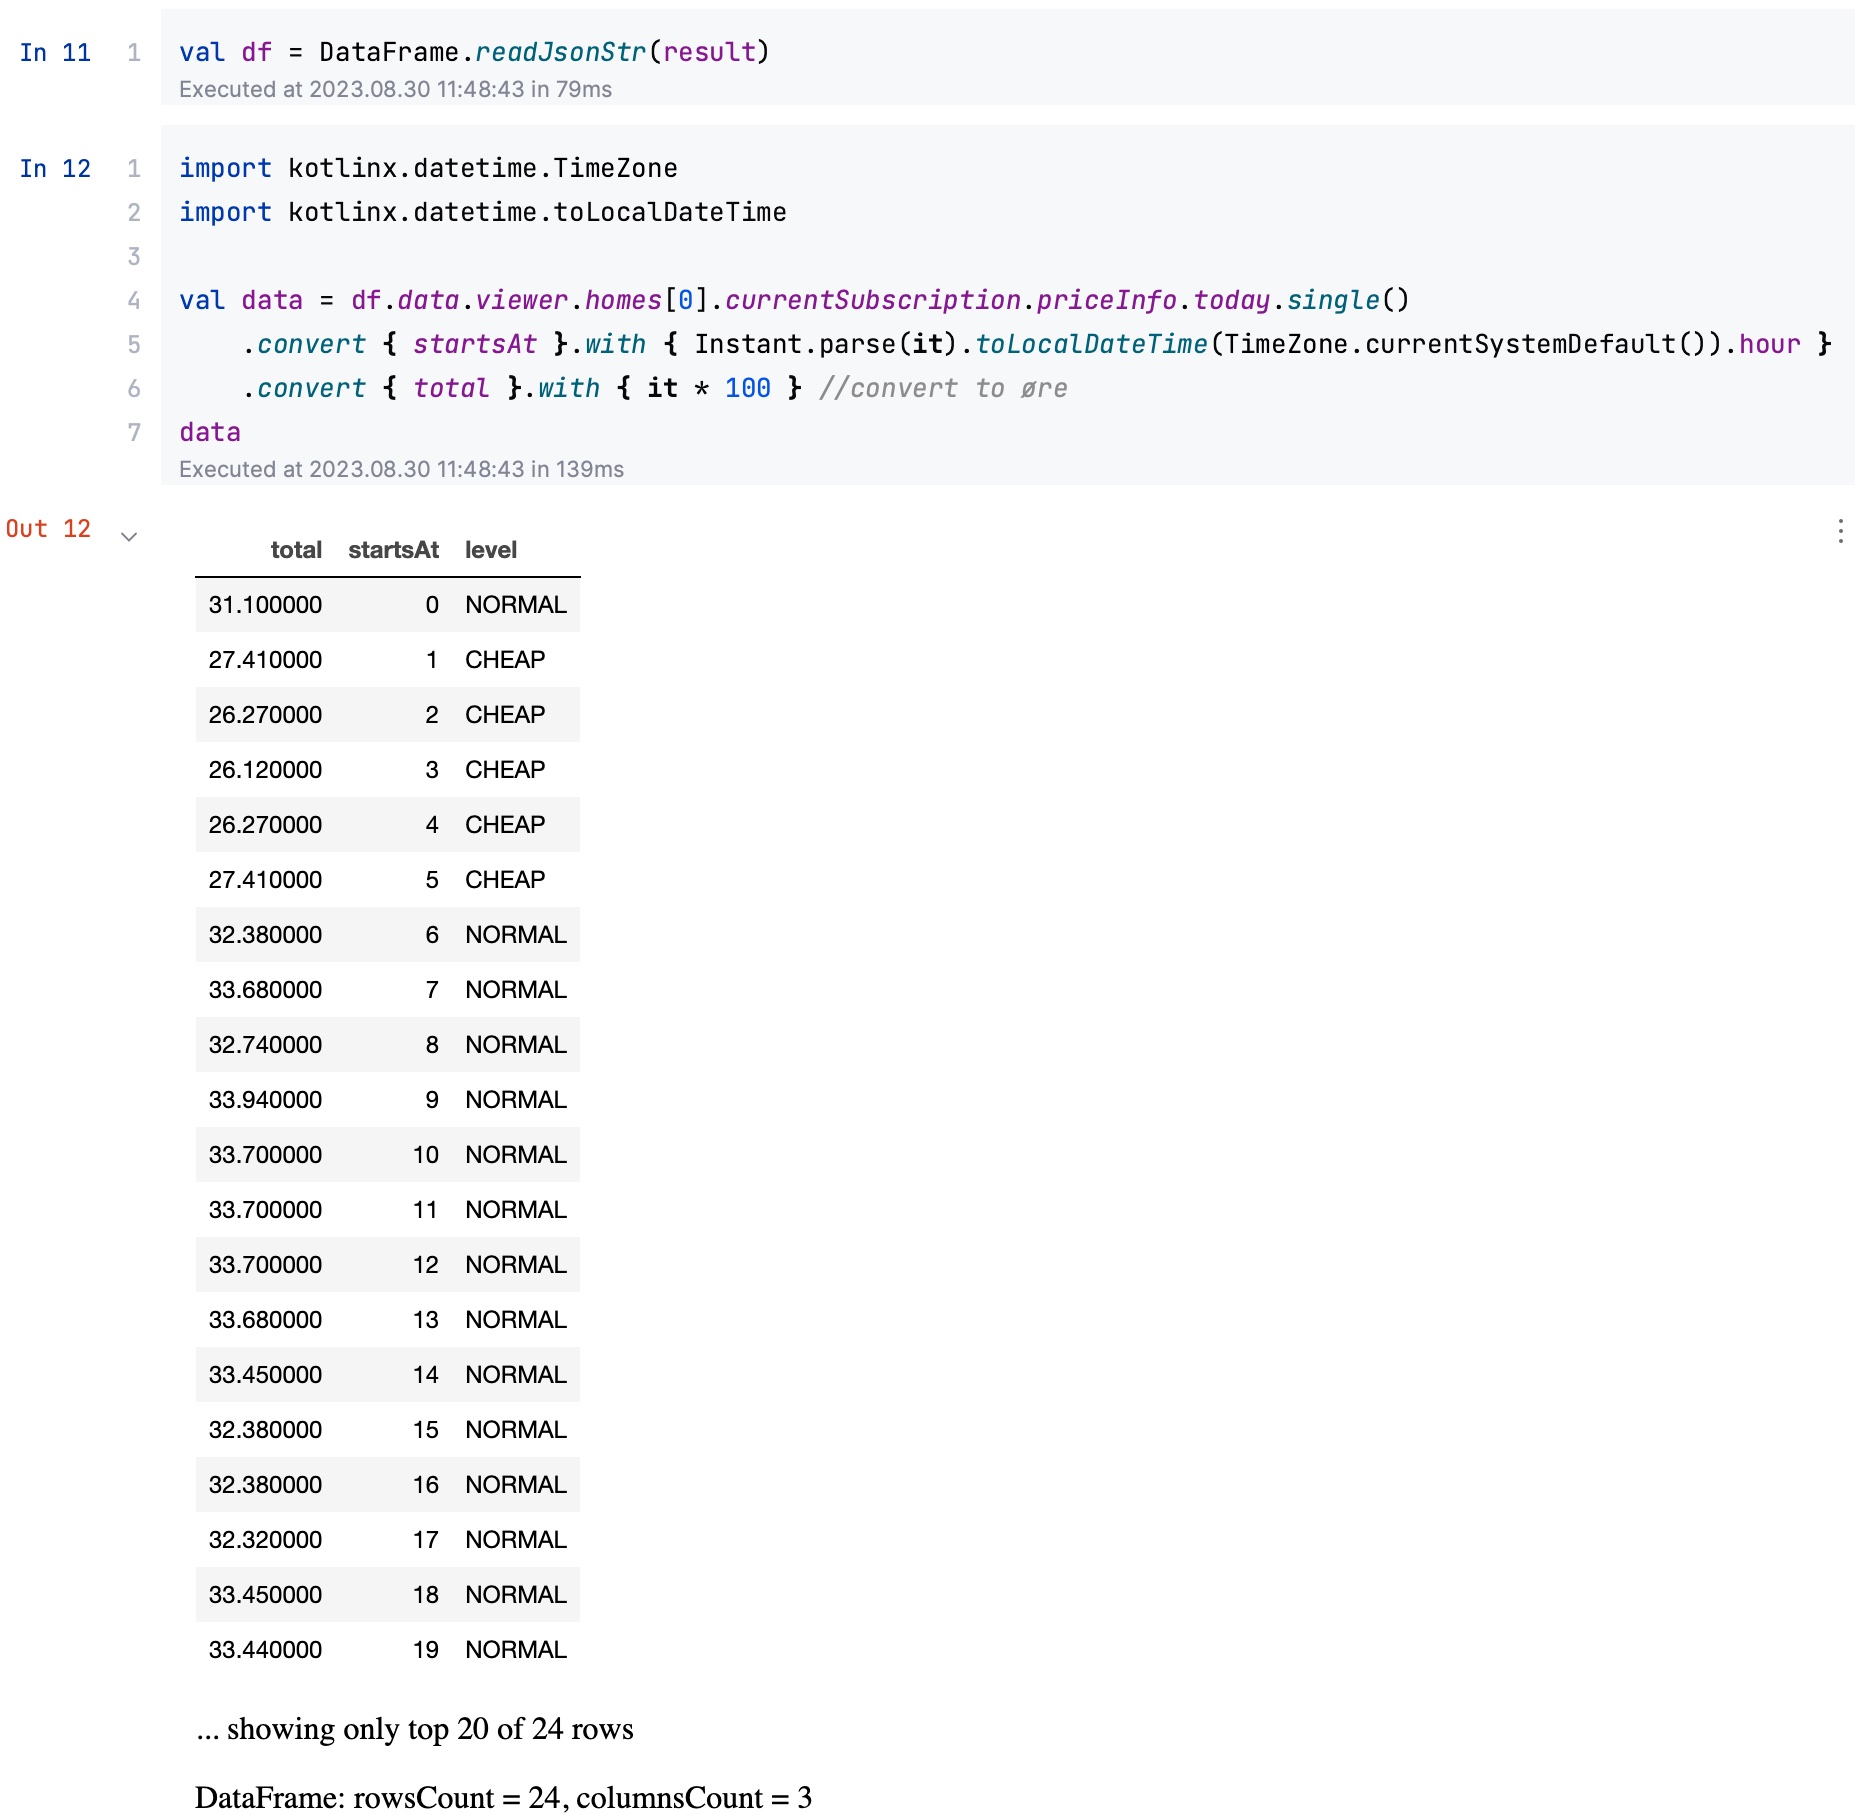The image size is (1855, 1815).
Task: Click the NORMAL level in row 19
Action: coord(515,1650)
